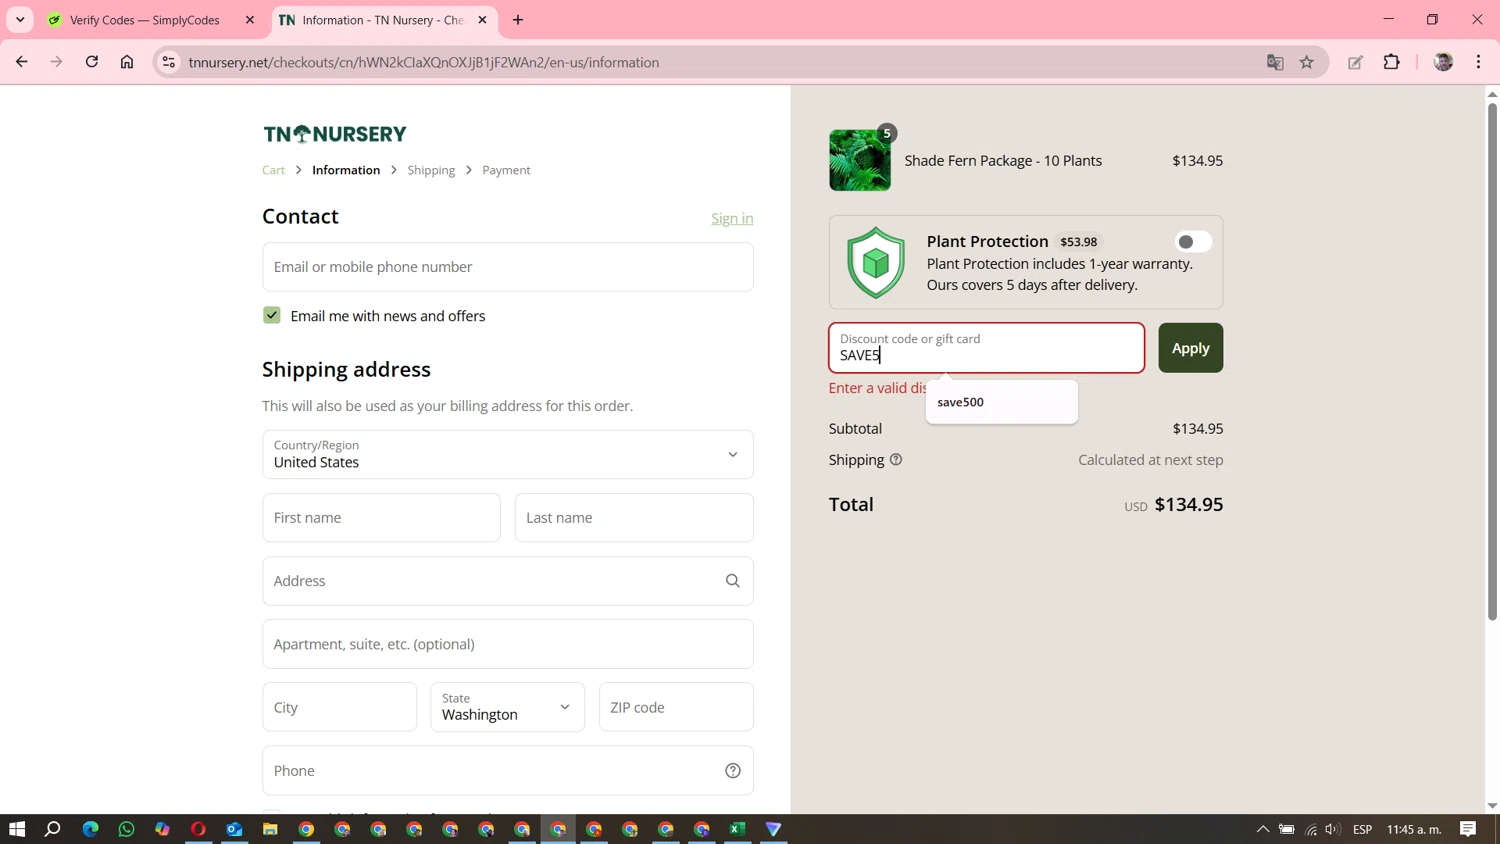Click the City field

[340, 707]
